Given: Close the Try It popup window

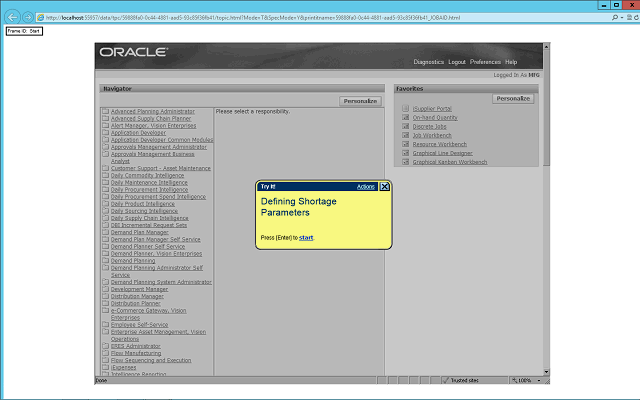Looking at the screenshot, I should pos(385,186).
